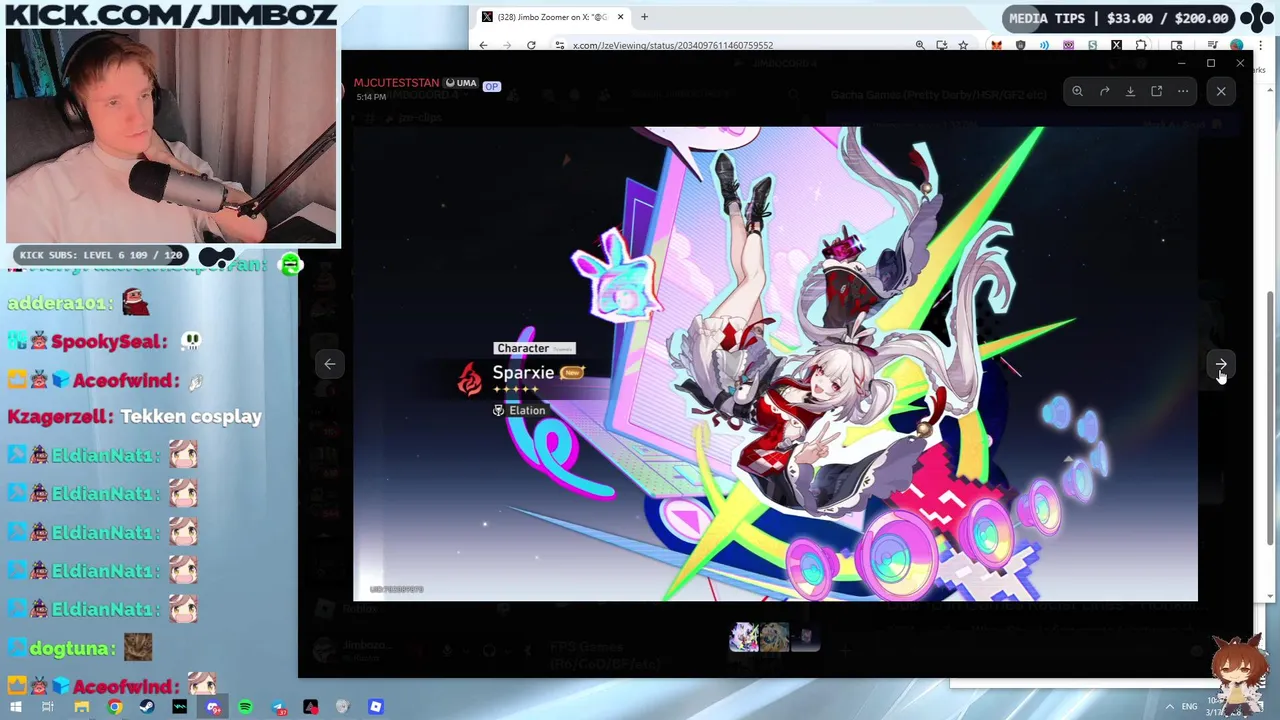Image resolution: width=1280 pixels, height=720 pixels.
Task: Open the blue sound-wave extension in Chrome
Action: [x=1044, y=45]
